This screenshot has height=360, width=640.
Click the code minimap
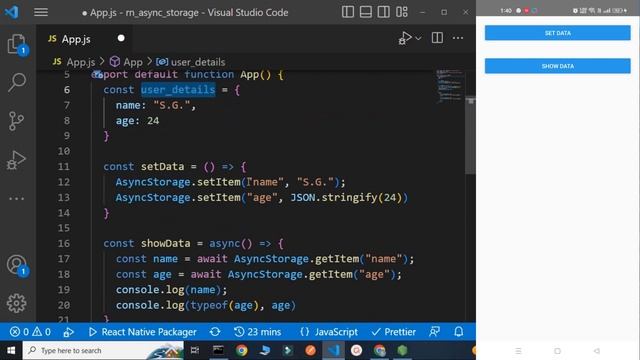[450, 86]
